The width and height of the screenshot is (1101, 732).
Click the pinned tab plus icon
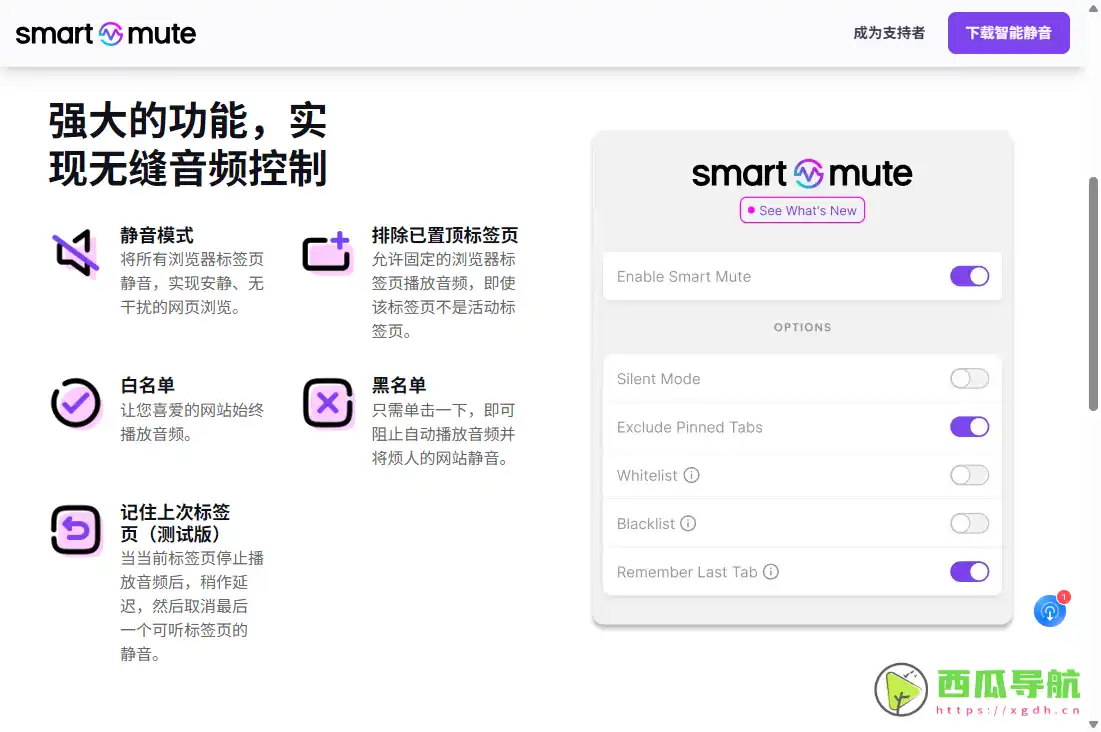[327, 252]
